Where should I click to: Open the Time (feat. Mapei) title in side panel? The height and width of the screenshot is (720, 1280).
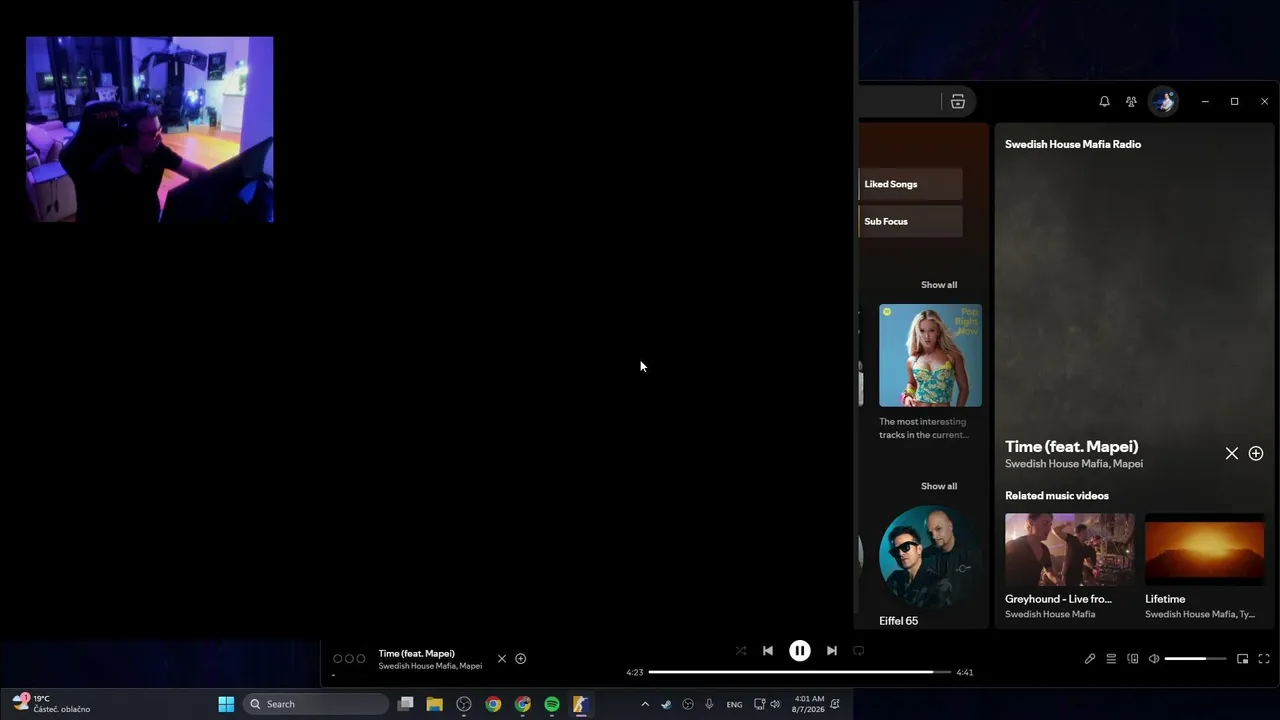pyautogui.click(x=1072, y=446)
